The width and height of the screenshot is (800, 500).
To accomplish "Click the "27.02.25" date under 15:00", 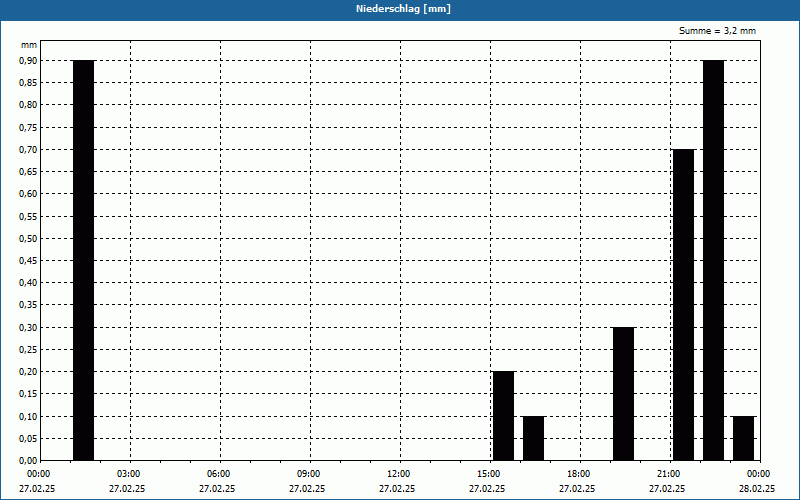I will point(487,489).
